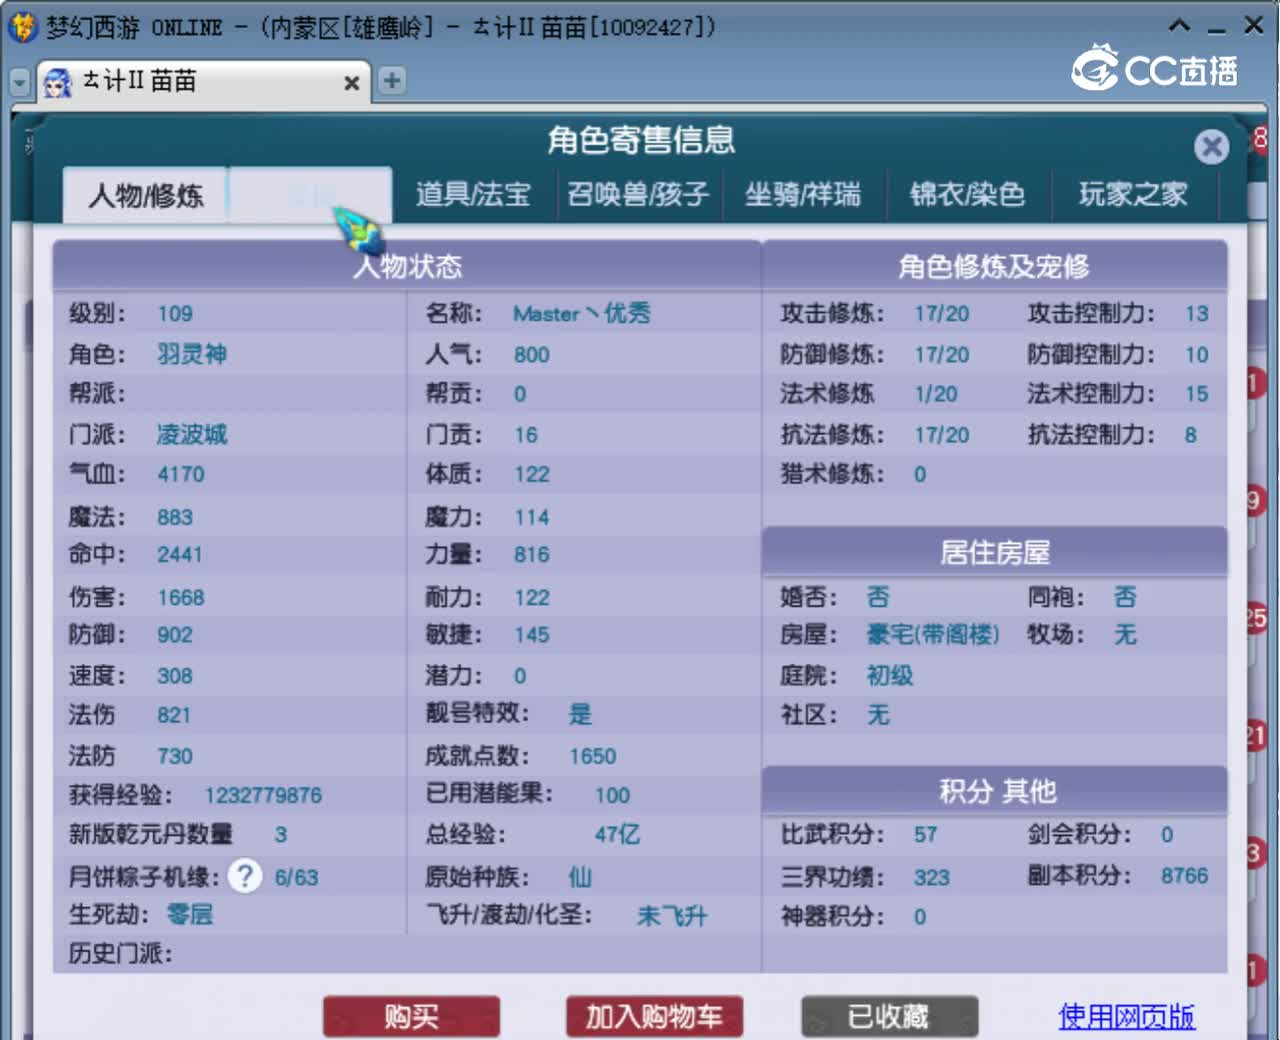Click the 原始种族 value 仙
This screenshot has height=1040, width=1280.
[580, 877]
